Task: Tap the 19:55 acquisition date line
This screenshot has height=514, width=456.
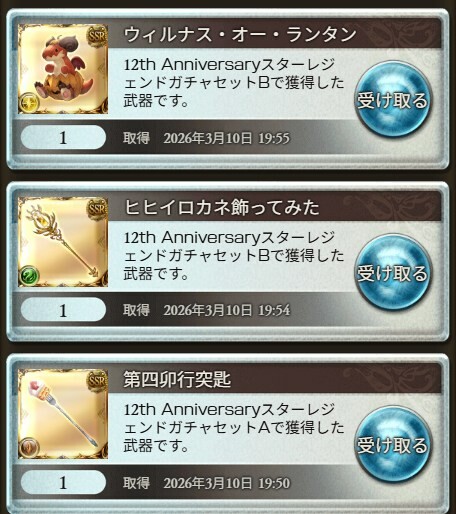Action: (206, 138)
